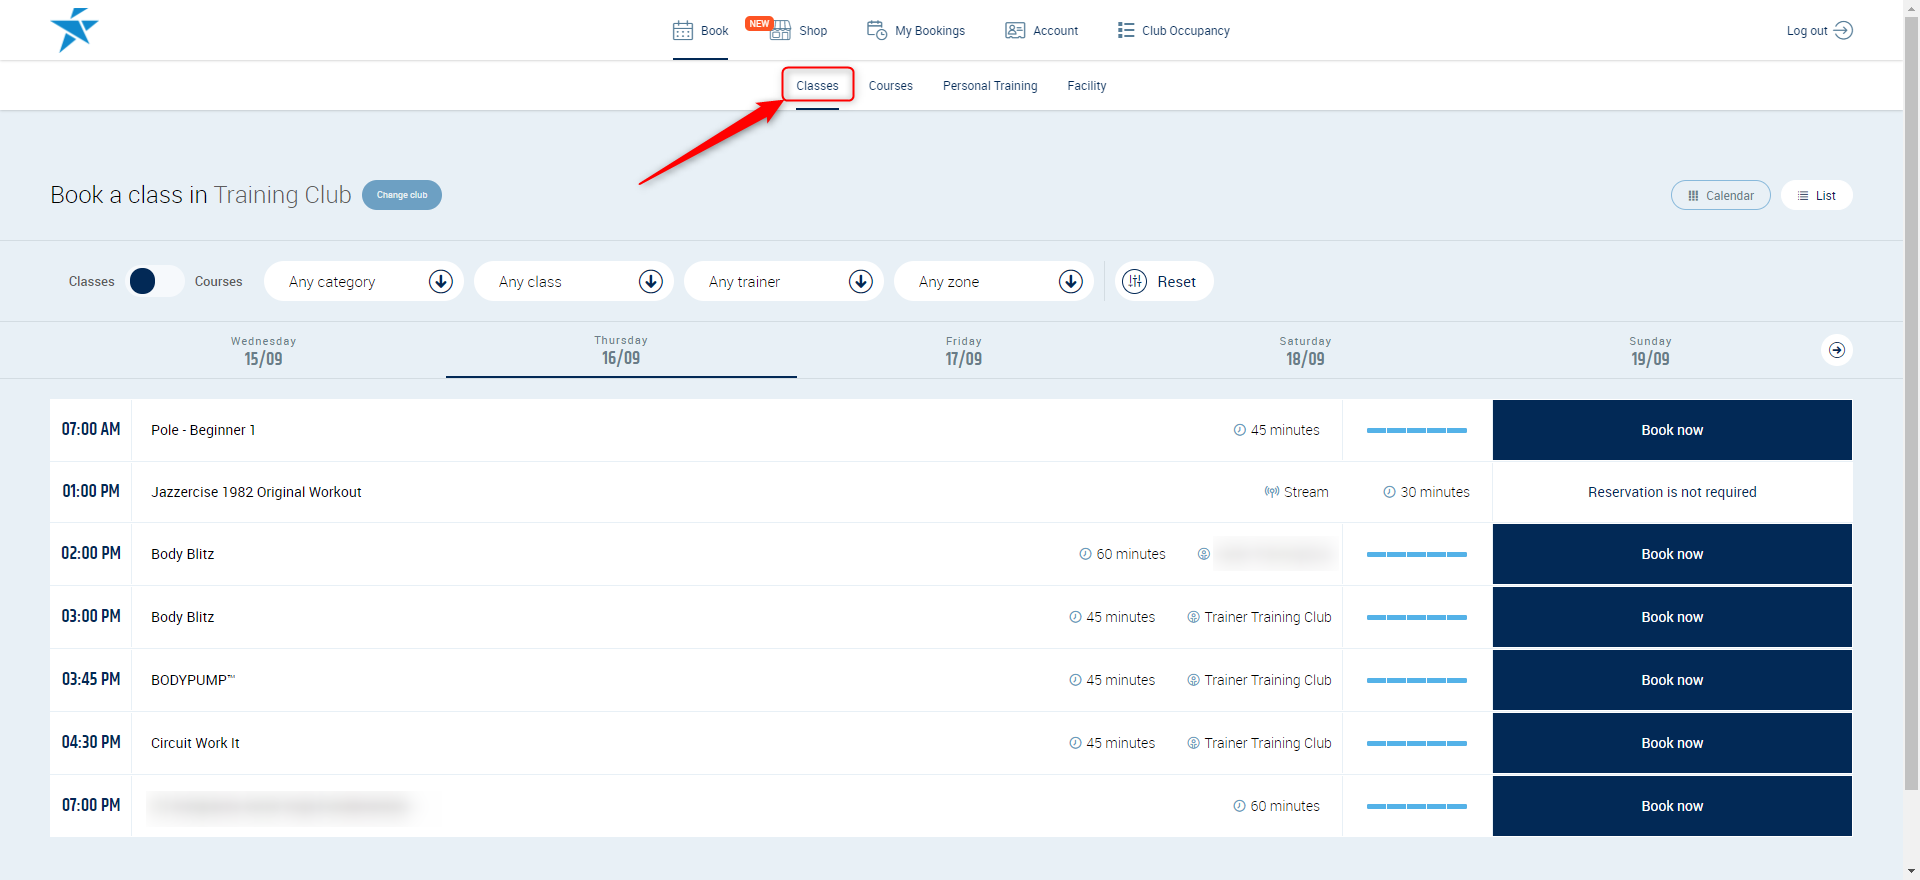The image size is (1920, 880).
Task: Switch to Personal Training tab
Action: (989, 86)
